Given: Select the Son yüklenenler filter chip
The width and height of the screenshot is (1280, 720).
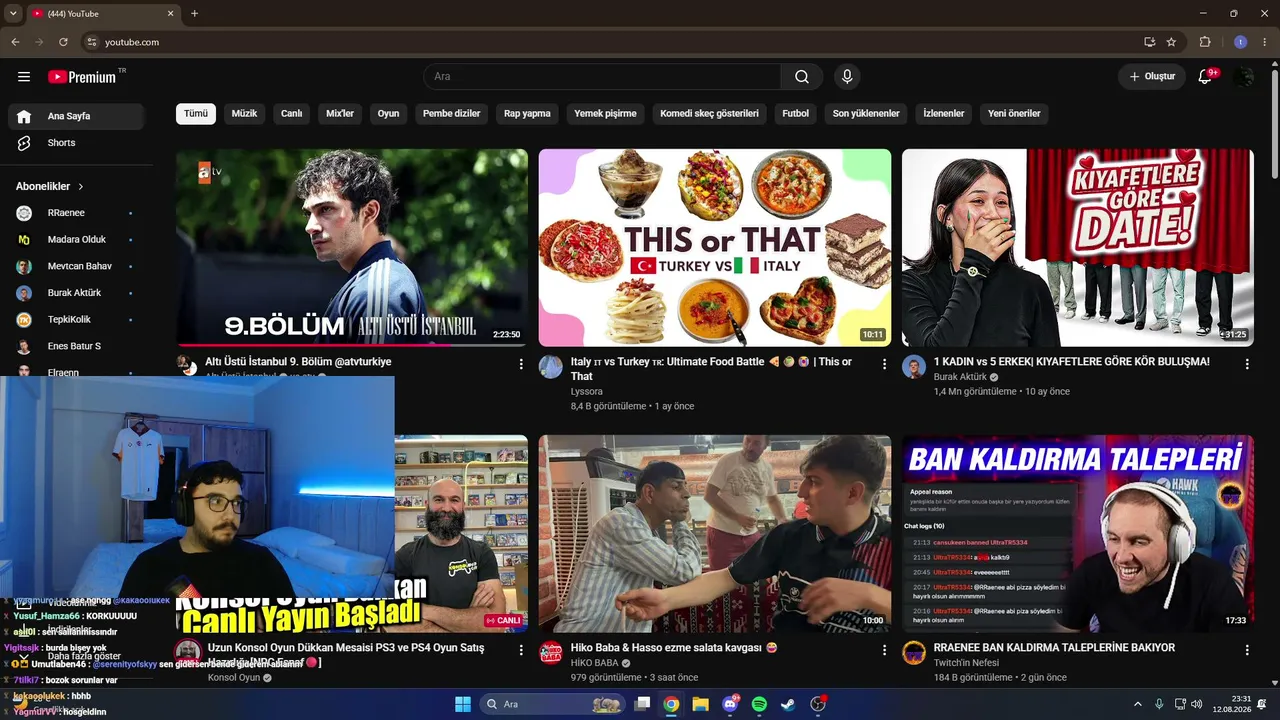Looking at the screenshot, I should pos(866,113).
